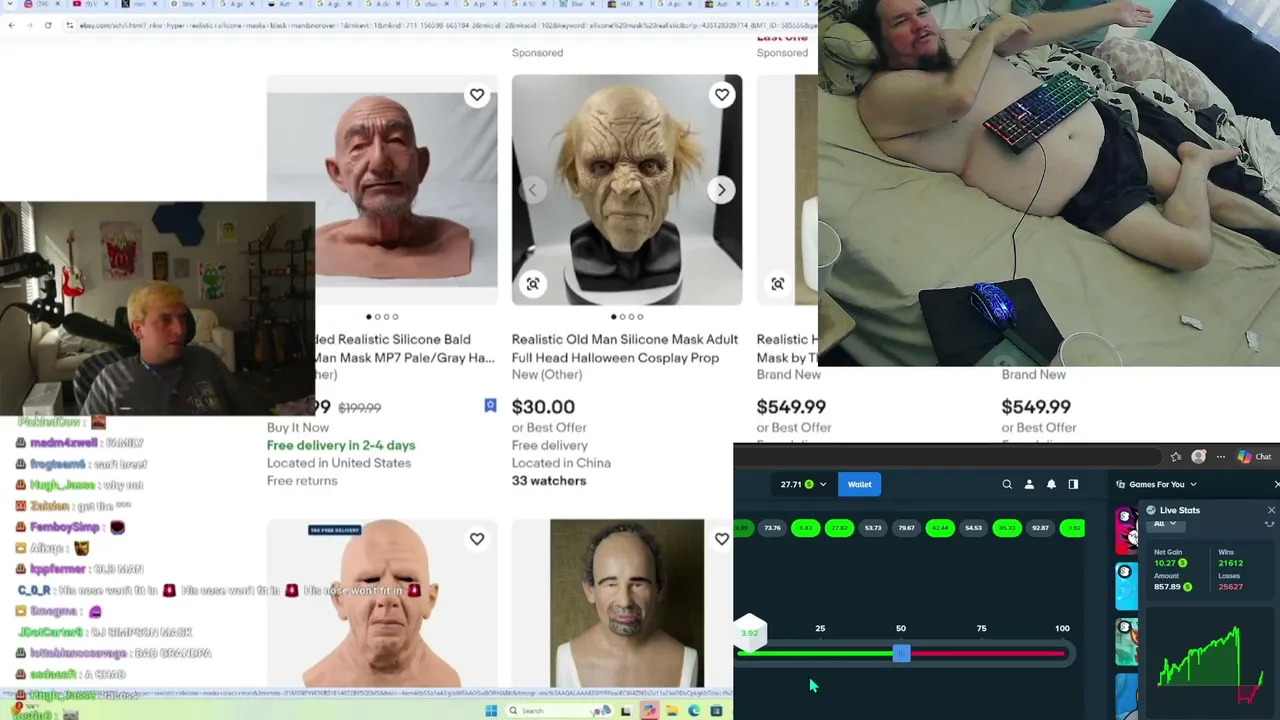The width and height of the screenshot is (1280, 720).
Task: Favorite the bald wrinkled mask in second row
Action: pos(477,539)
